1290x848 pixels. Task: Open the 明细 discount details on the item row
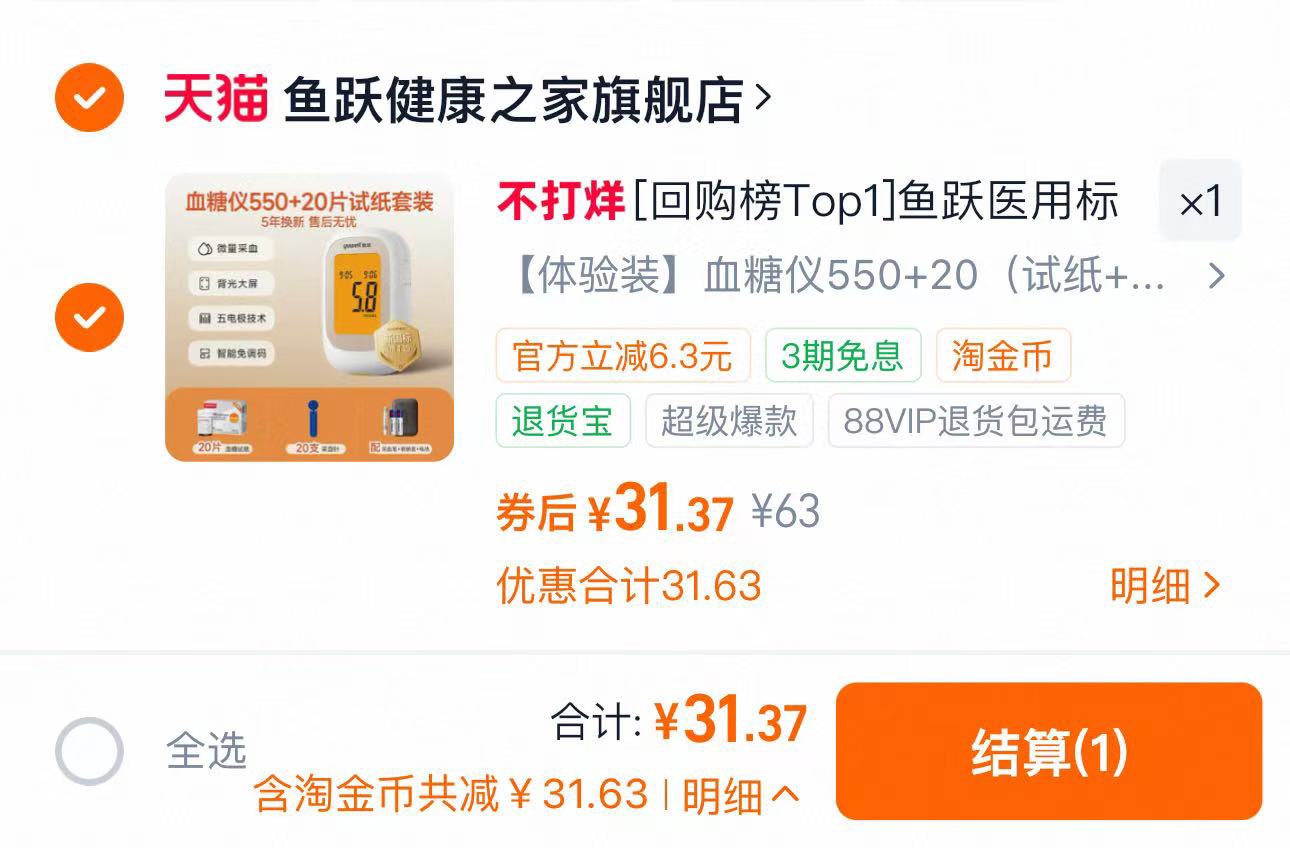tap(1166, 585)
